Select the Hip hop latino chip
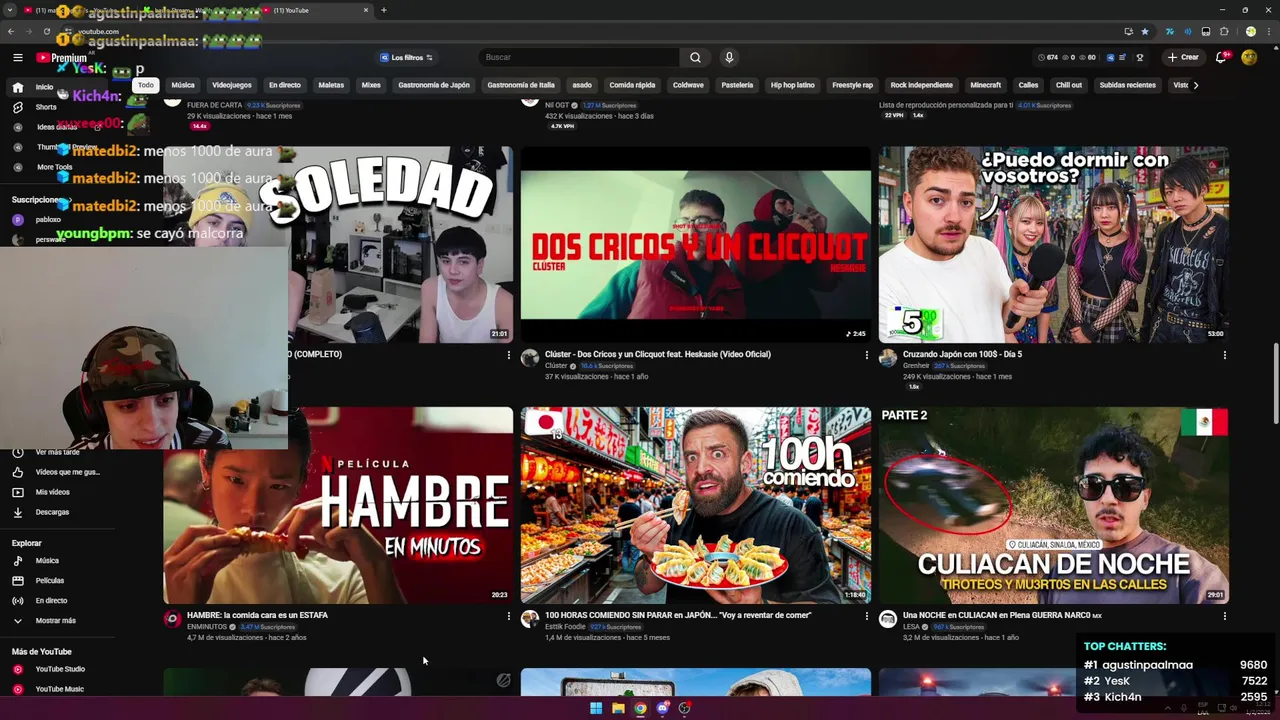Image resolution: width=1280 pixels, height=720 pixels. coord(792,85)
